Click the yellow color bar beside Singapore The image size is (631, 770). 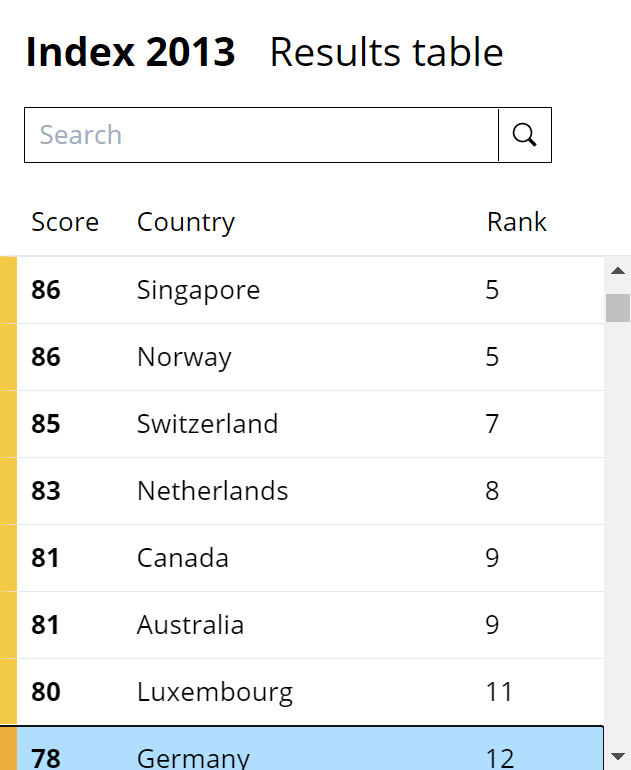8,290
